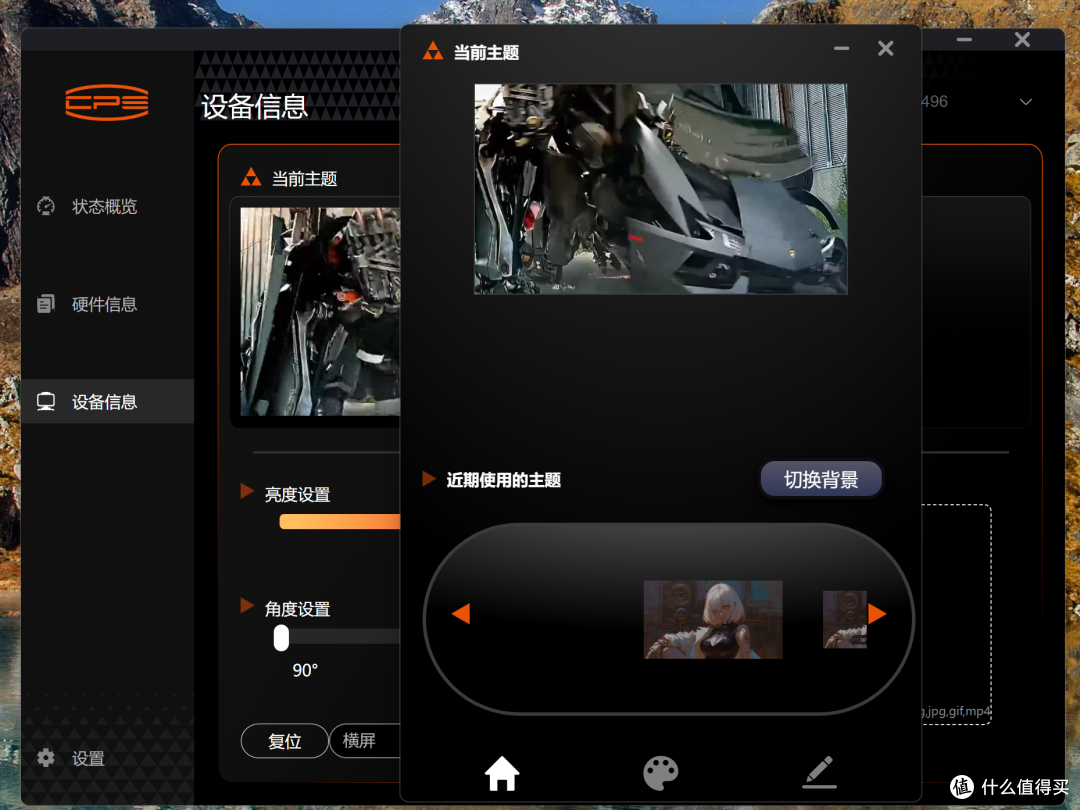
Task: Select the blonde girl theme thumbnail
Action: pos(713,619)
